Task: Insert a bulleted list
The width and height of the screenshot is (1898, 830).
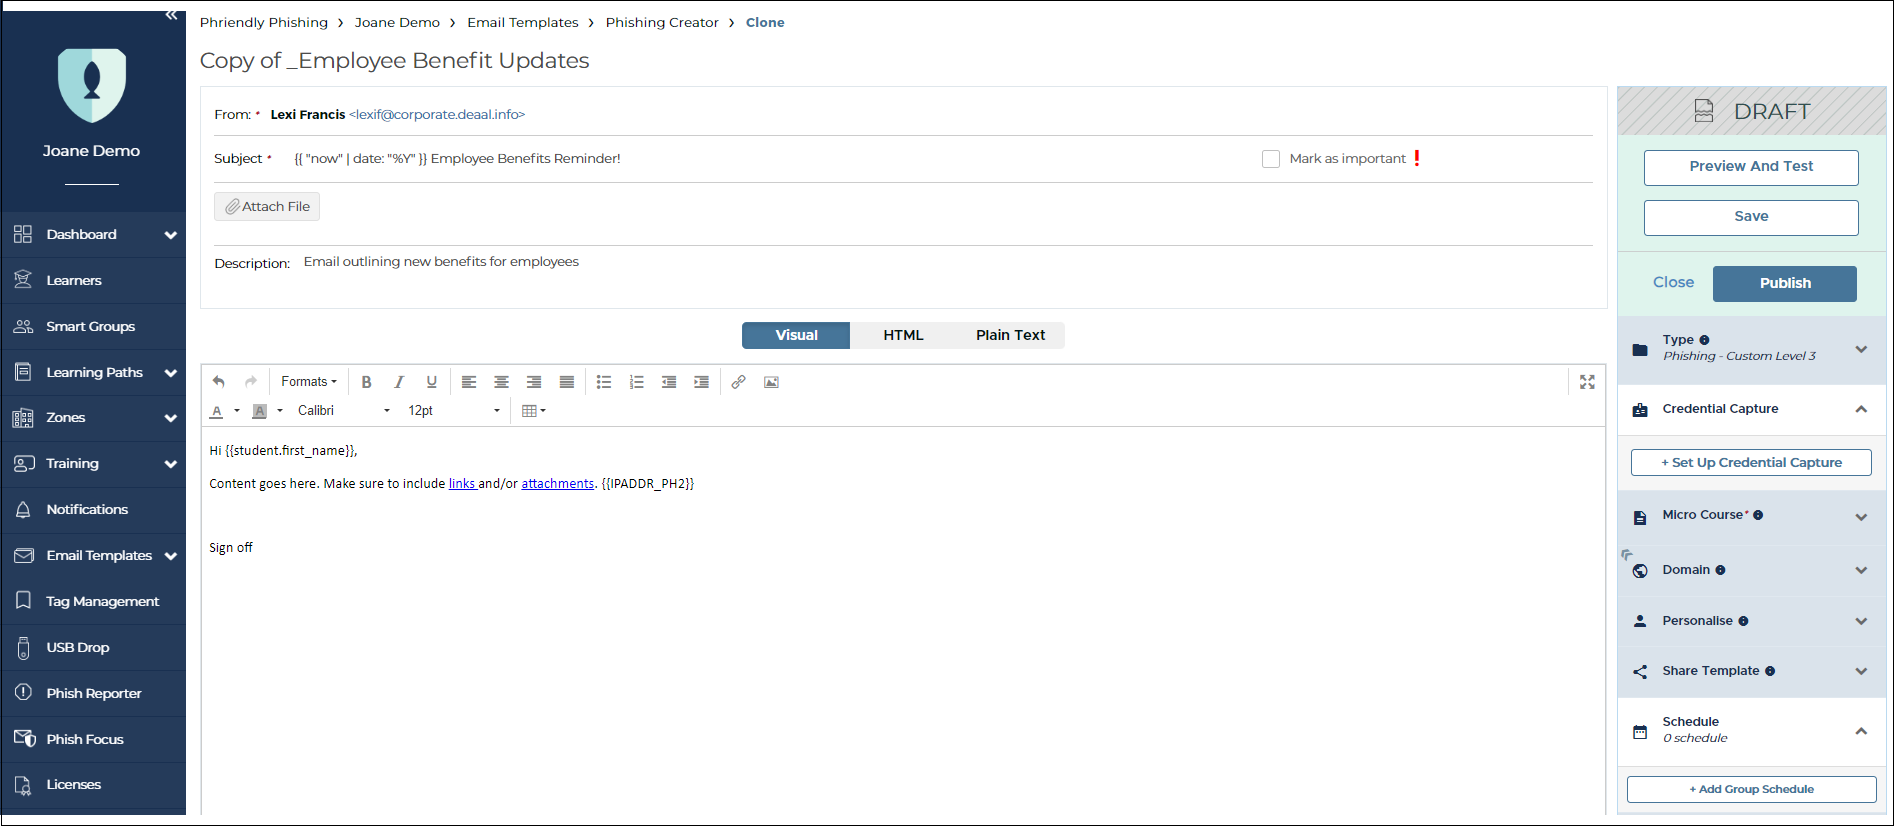Action: click(604, 382)
